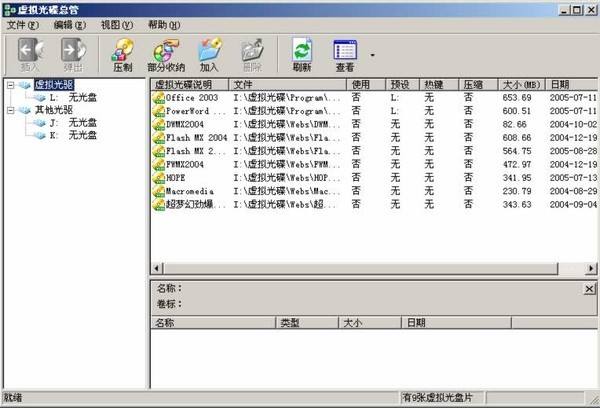This screenshot has height=408, width=600.
Task: Click size value 653.69
Action: click(517, 98)
